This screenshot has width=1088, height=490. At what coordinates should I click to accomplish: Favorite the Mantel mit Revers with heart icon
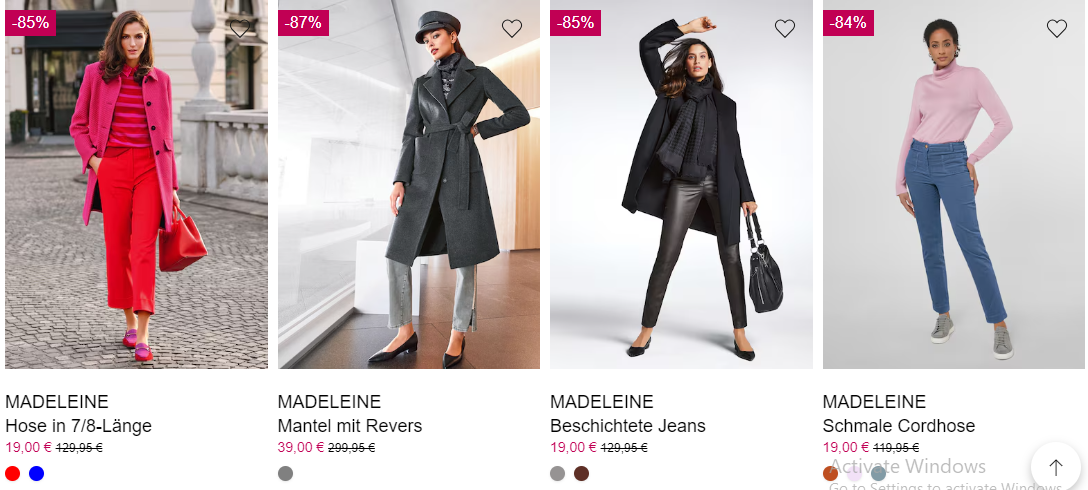[511, 28]
